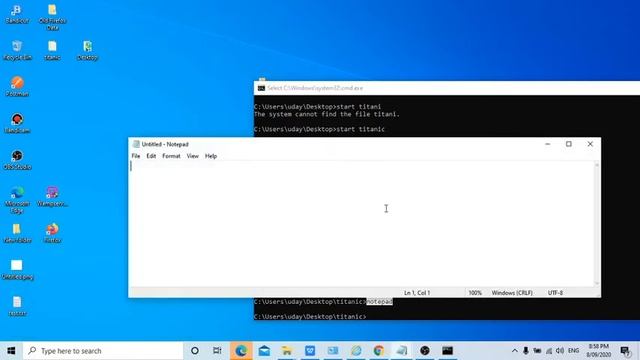Minimize the Notepad window
Screen dimensions: 640x360
pos(548,144)
